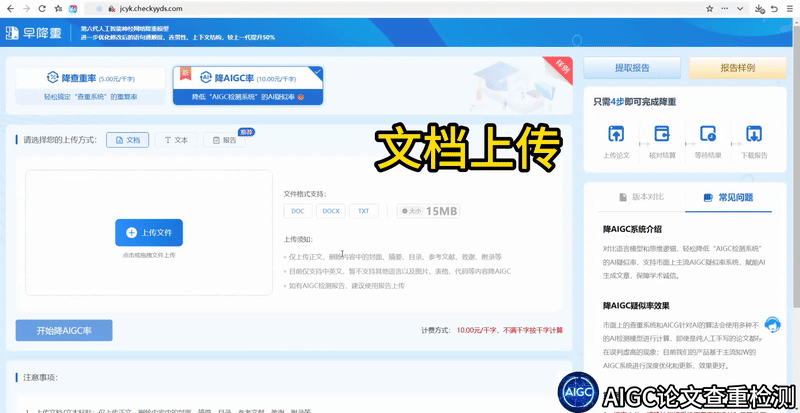Open the three-dots menu in address bar
Image resolution: width=800 pixels, height=413 pixels.
(725, 9)
